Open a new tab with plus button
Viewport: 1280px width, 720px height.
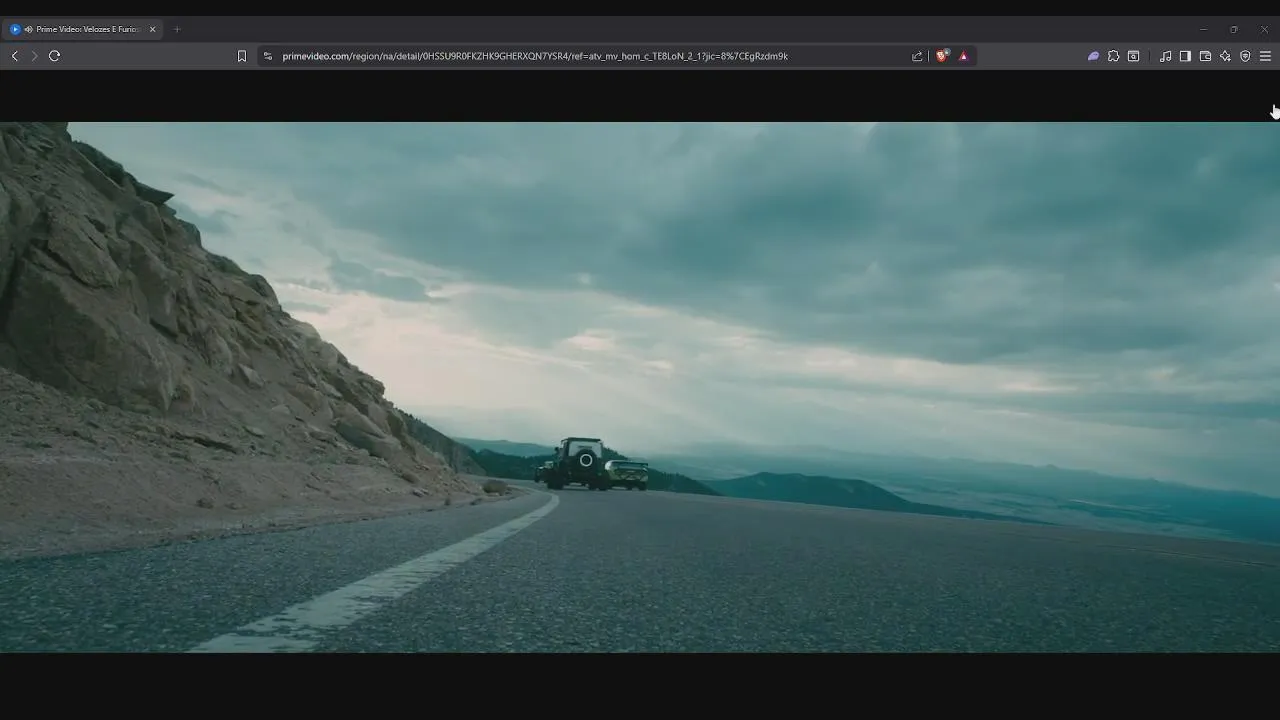pyautogui.click(x=177, y=29)
